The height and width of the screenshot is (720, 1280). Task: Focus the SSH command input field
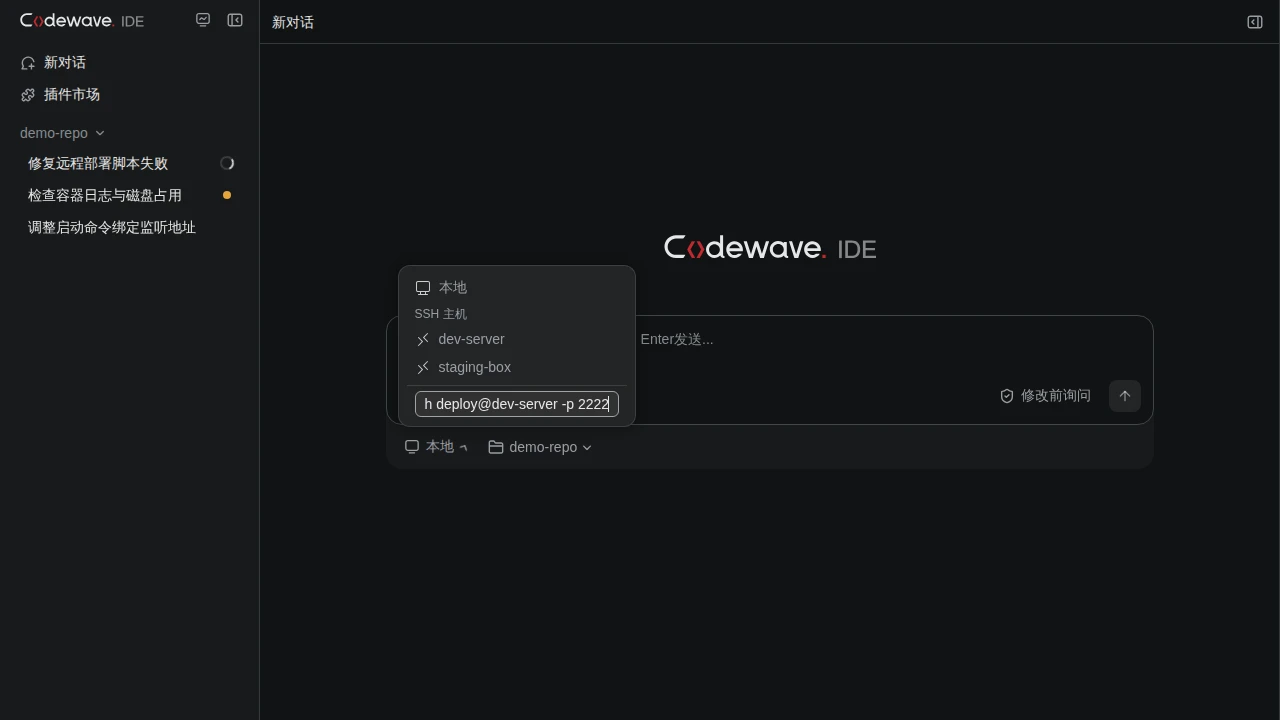517,404
